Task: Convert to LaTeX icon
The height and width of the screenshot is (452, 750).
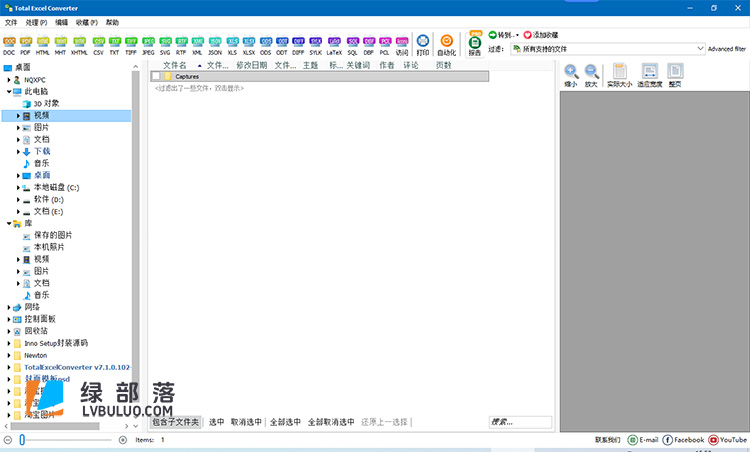Action: coord(334,45)
